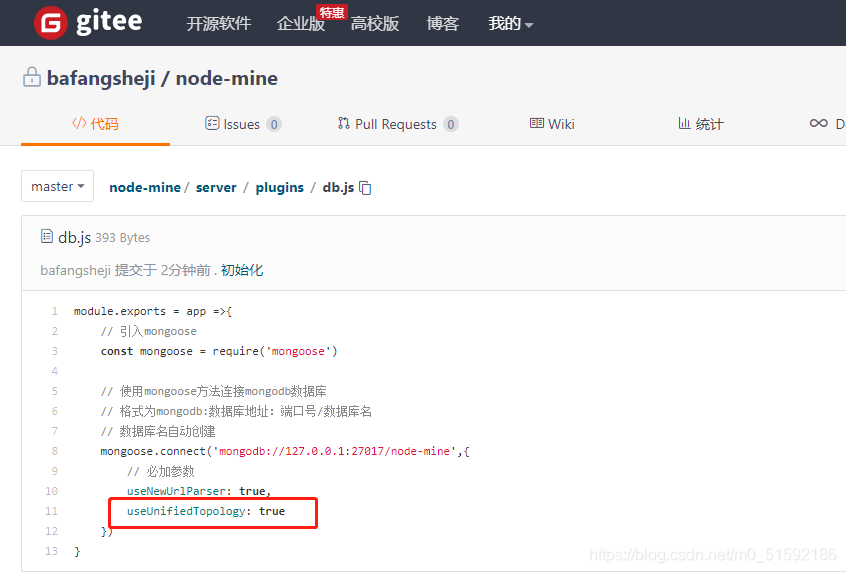
Task: Open the Wiki tab
Action: [552, 124]
